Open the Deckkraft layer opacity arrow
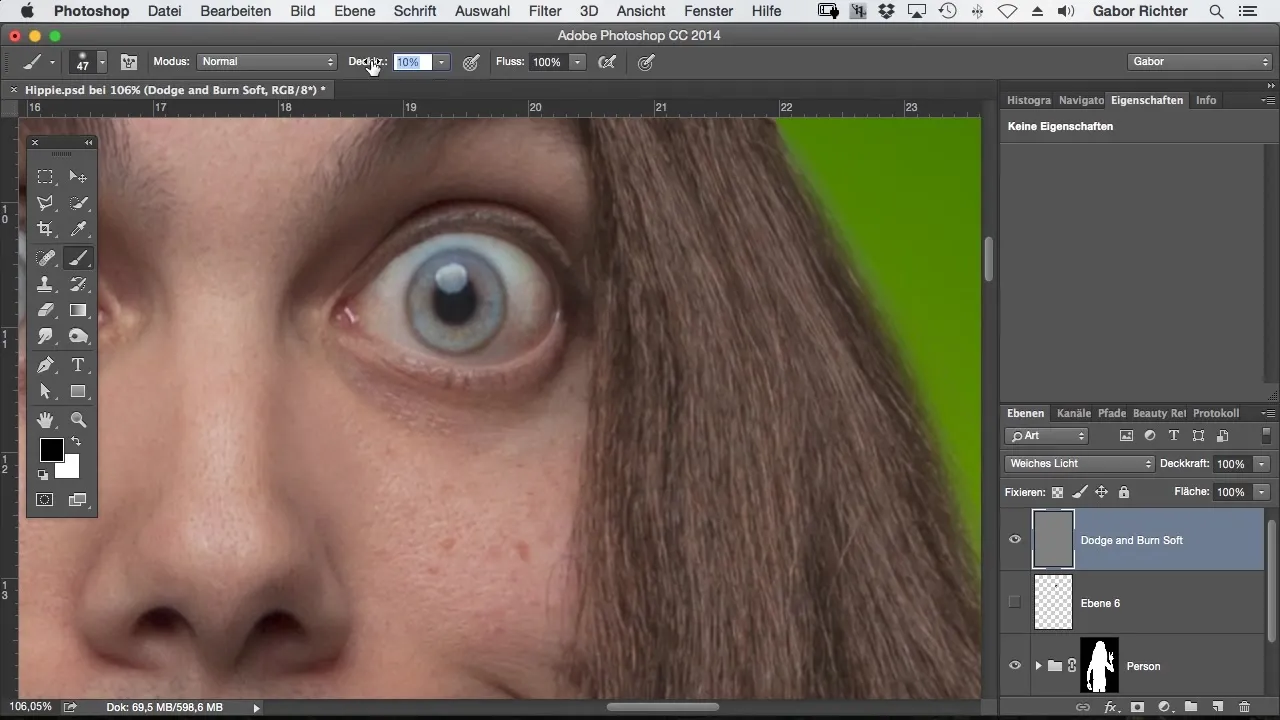Image resolution: width=1280 pixels, height=720 pixels. tap(1262, 464)
